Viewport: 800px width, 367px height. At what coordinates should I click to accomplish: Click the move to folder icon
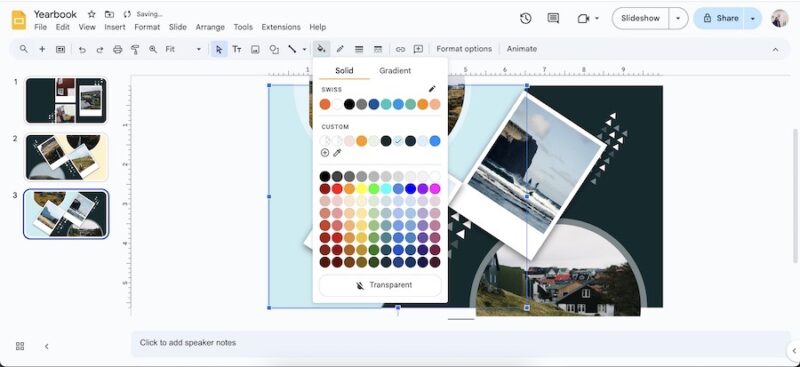109,14
